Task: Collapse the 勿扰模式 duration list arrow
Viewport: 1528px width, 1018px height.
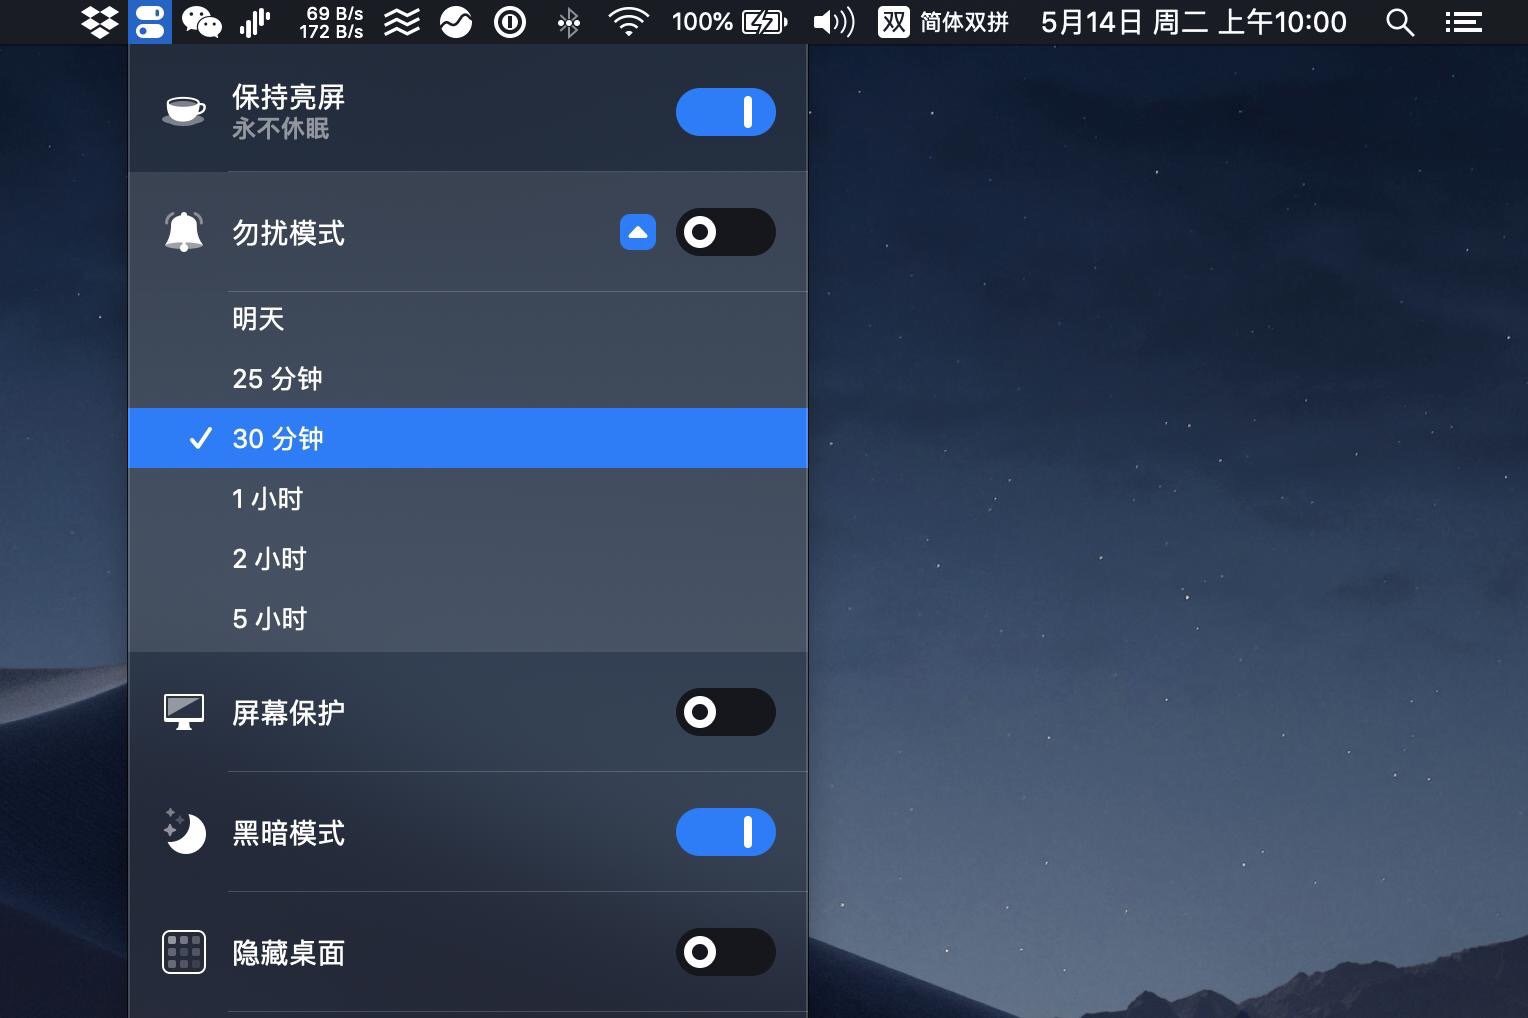Action: [638, 232]
